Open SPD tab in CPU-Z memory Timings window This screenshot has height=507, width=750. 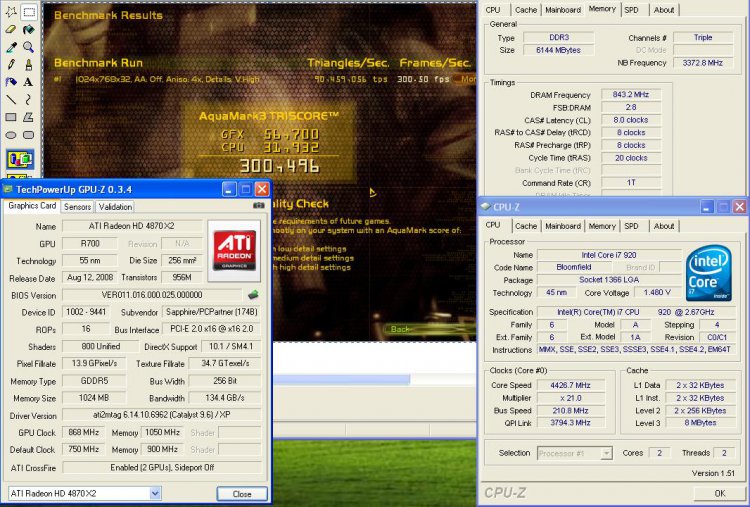tap(631, 10)
